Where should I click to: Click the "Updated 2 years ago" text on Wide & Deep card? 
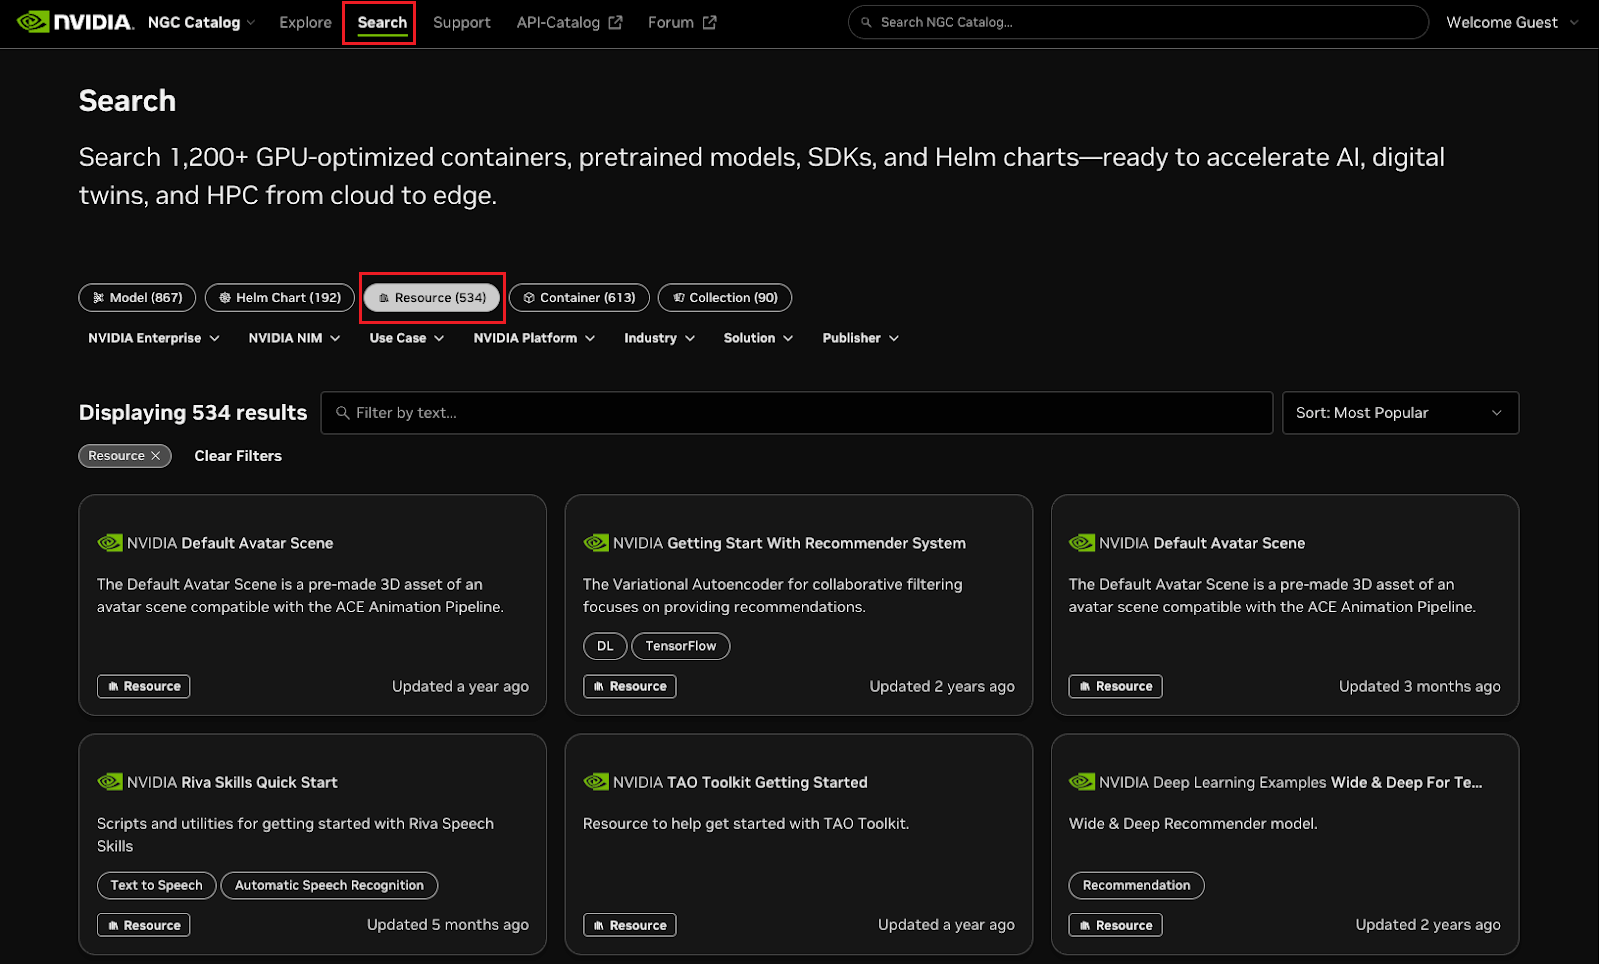pyautogui.click(x=1428, y=925)
